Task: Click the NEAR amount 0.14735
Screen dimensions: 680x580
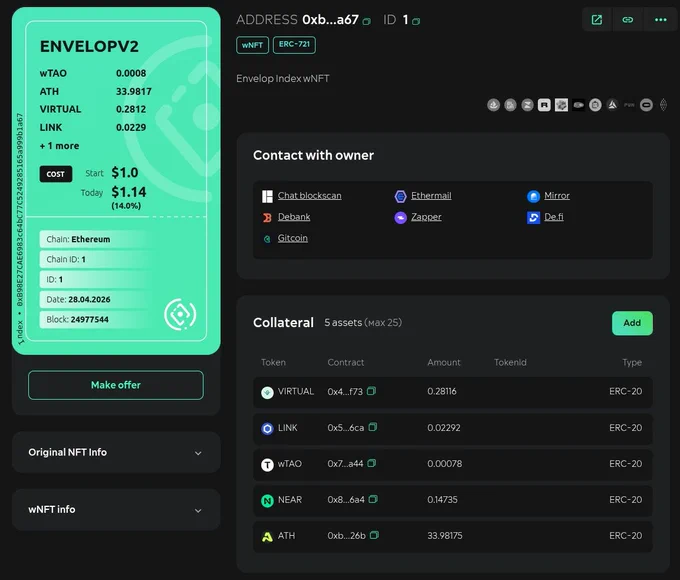Action: tap(442, 500)
